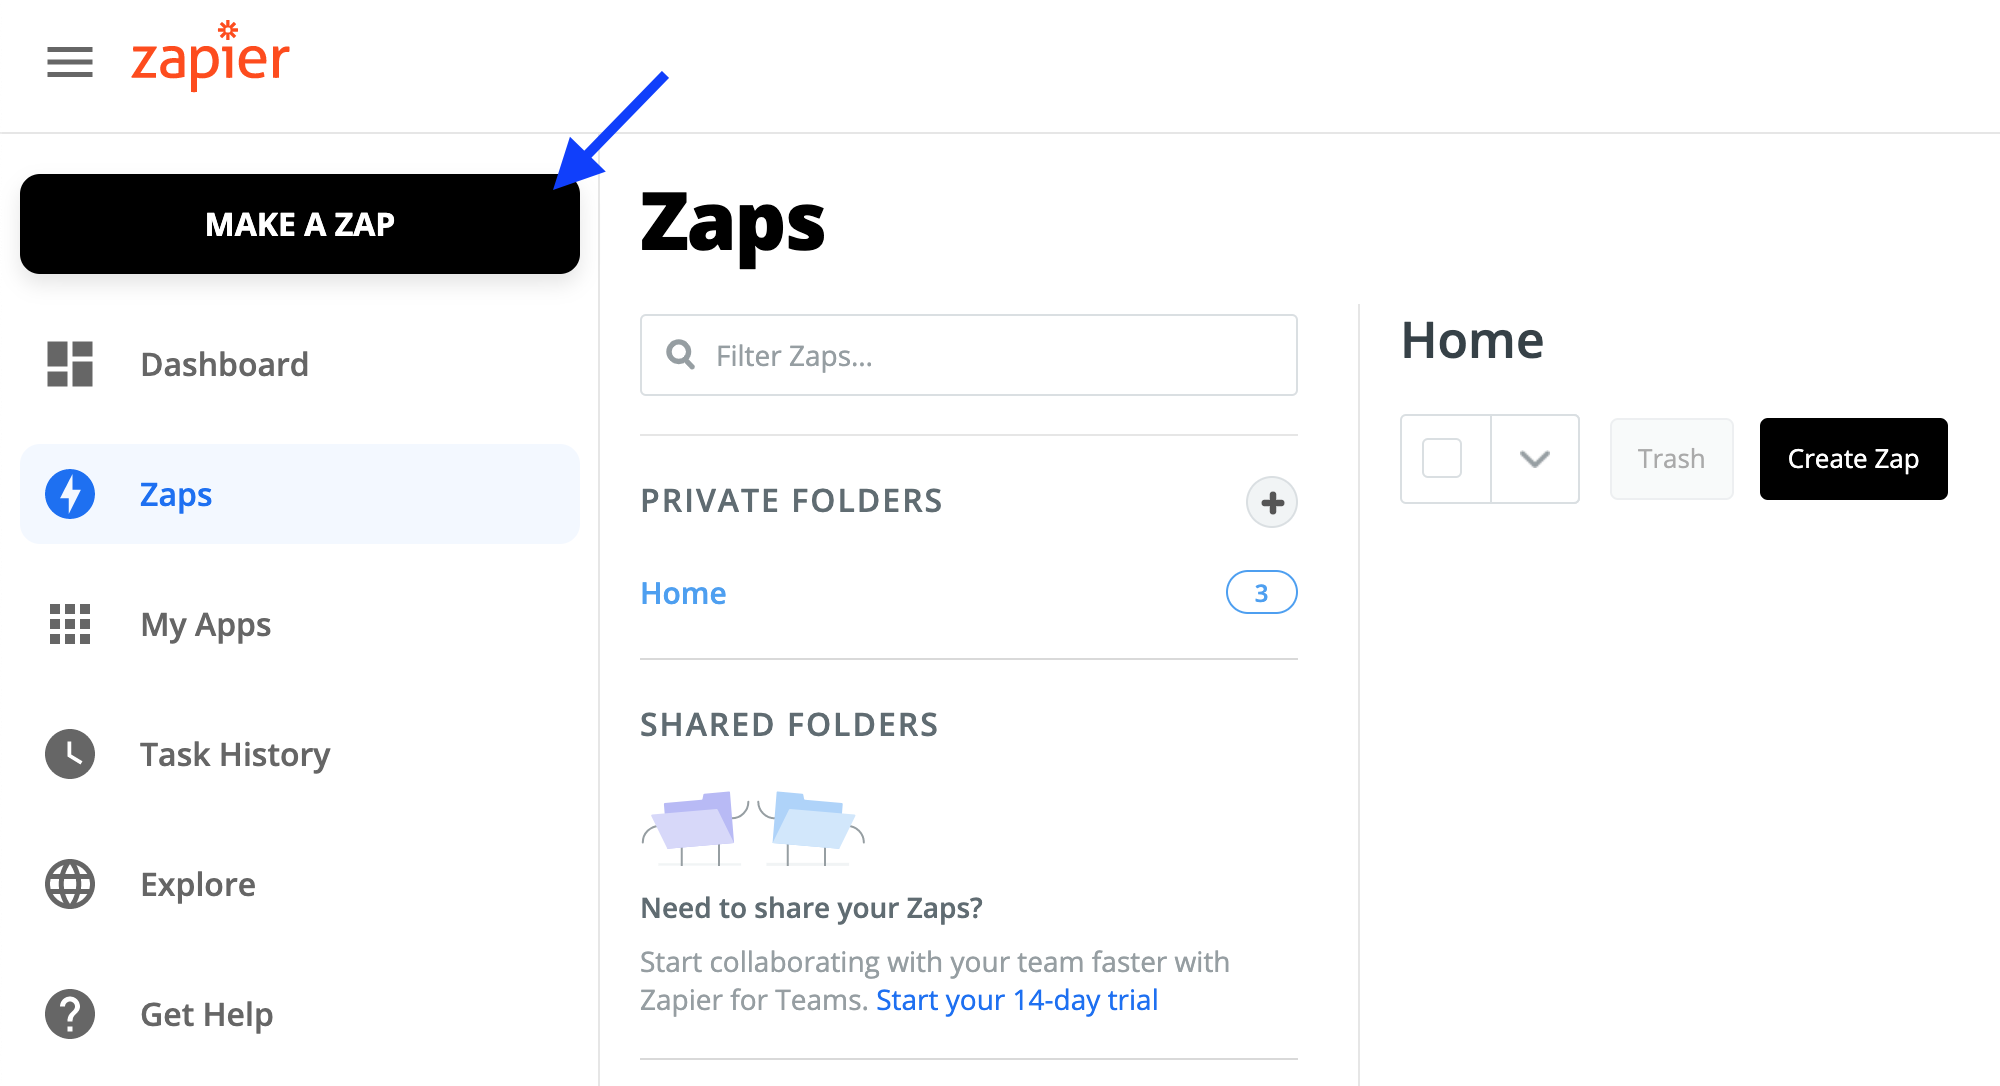
Task: Open the Dashboard menu item
Action: (x=224, y=364)
